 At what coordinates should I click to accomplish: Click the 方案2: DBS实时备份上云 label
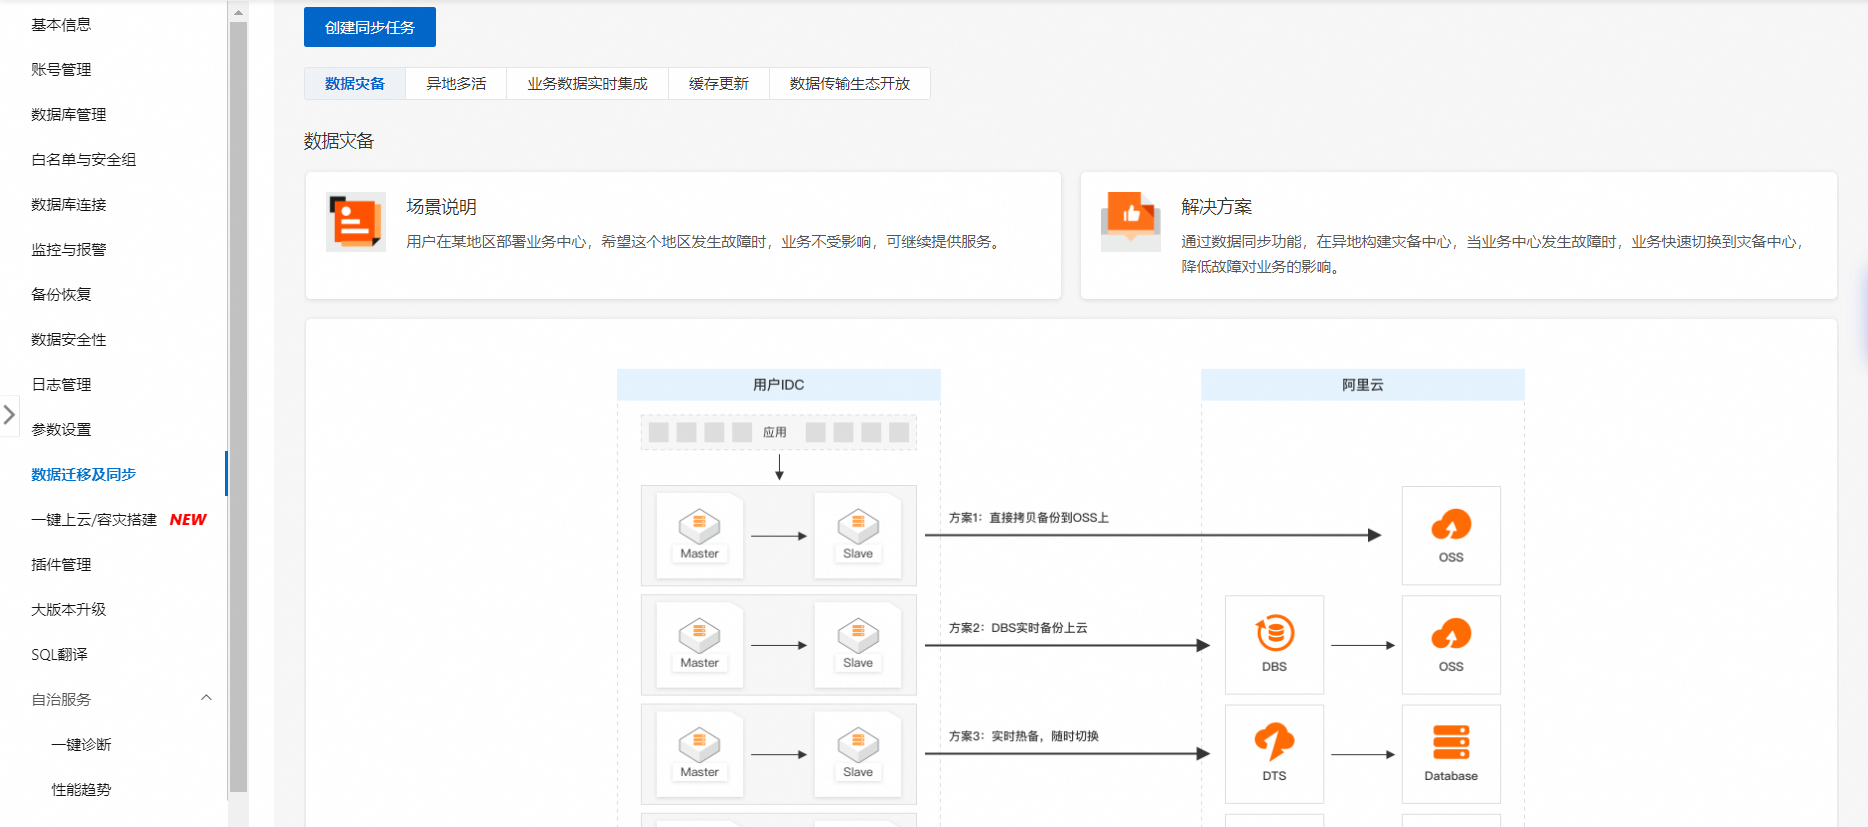coord(1018,628)
